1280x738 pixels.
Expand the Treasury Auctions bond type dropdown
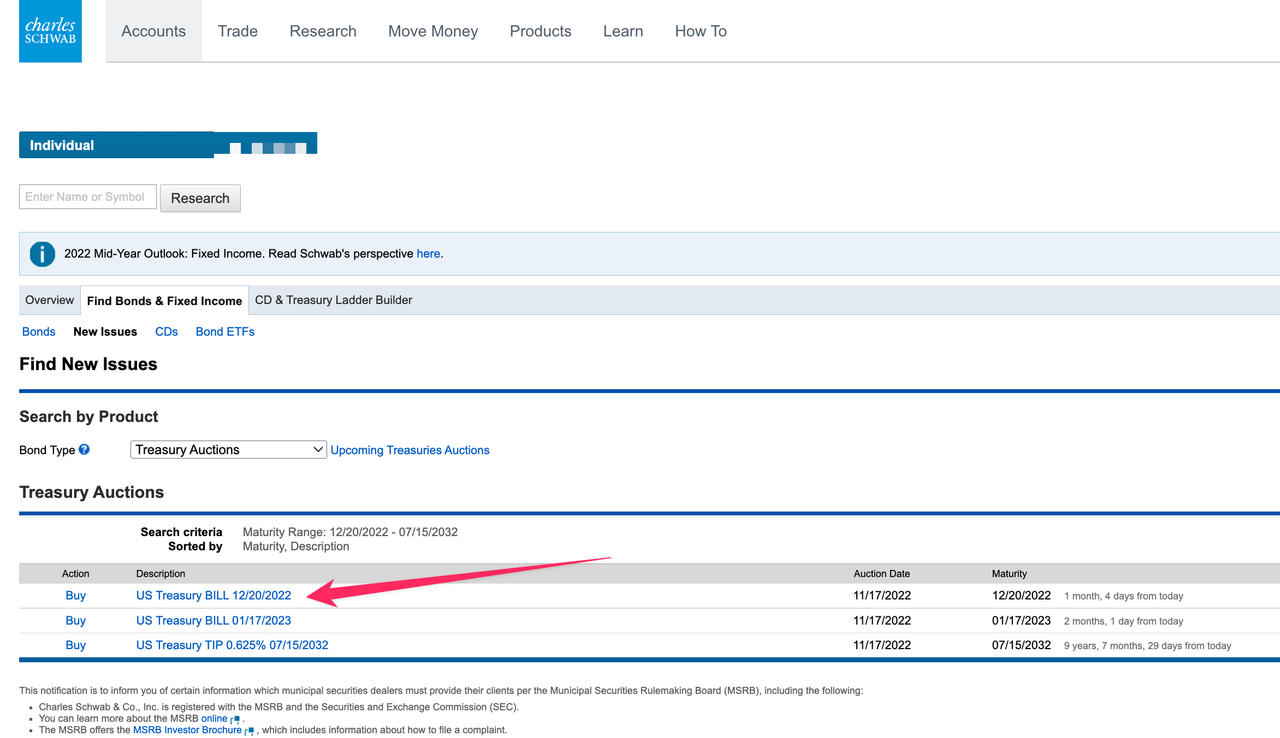click(x=229, y=450)
